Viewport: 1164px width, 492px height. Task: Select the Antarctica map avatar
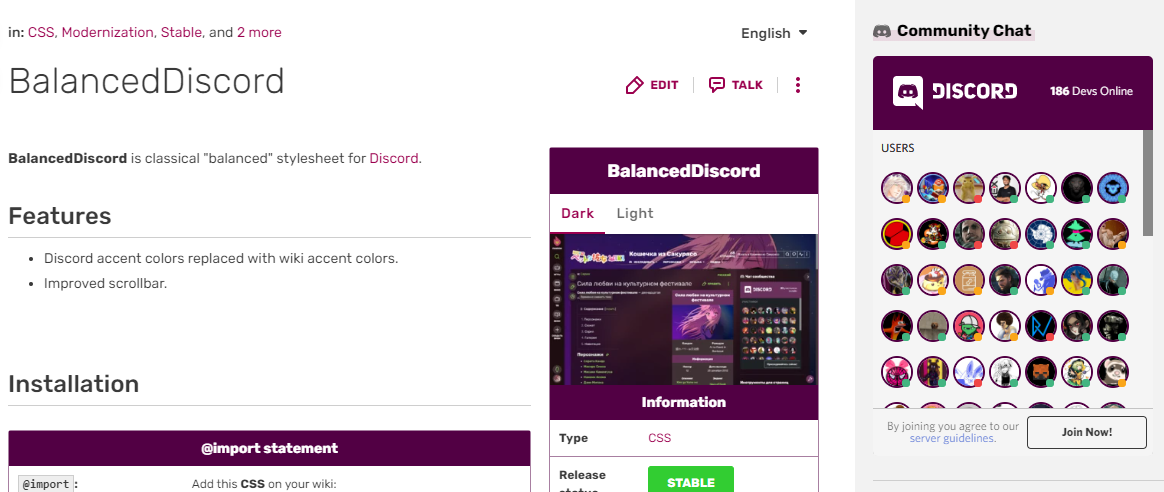coord(1041,234)
